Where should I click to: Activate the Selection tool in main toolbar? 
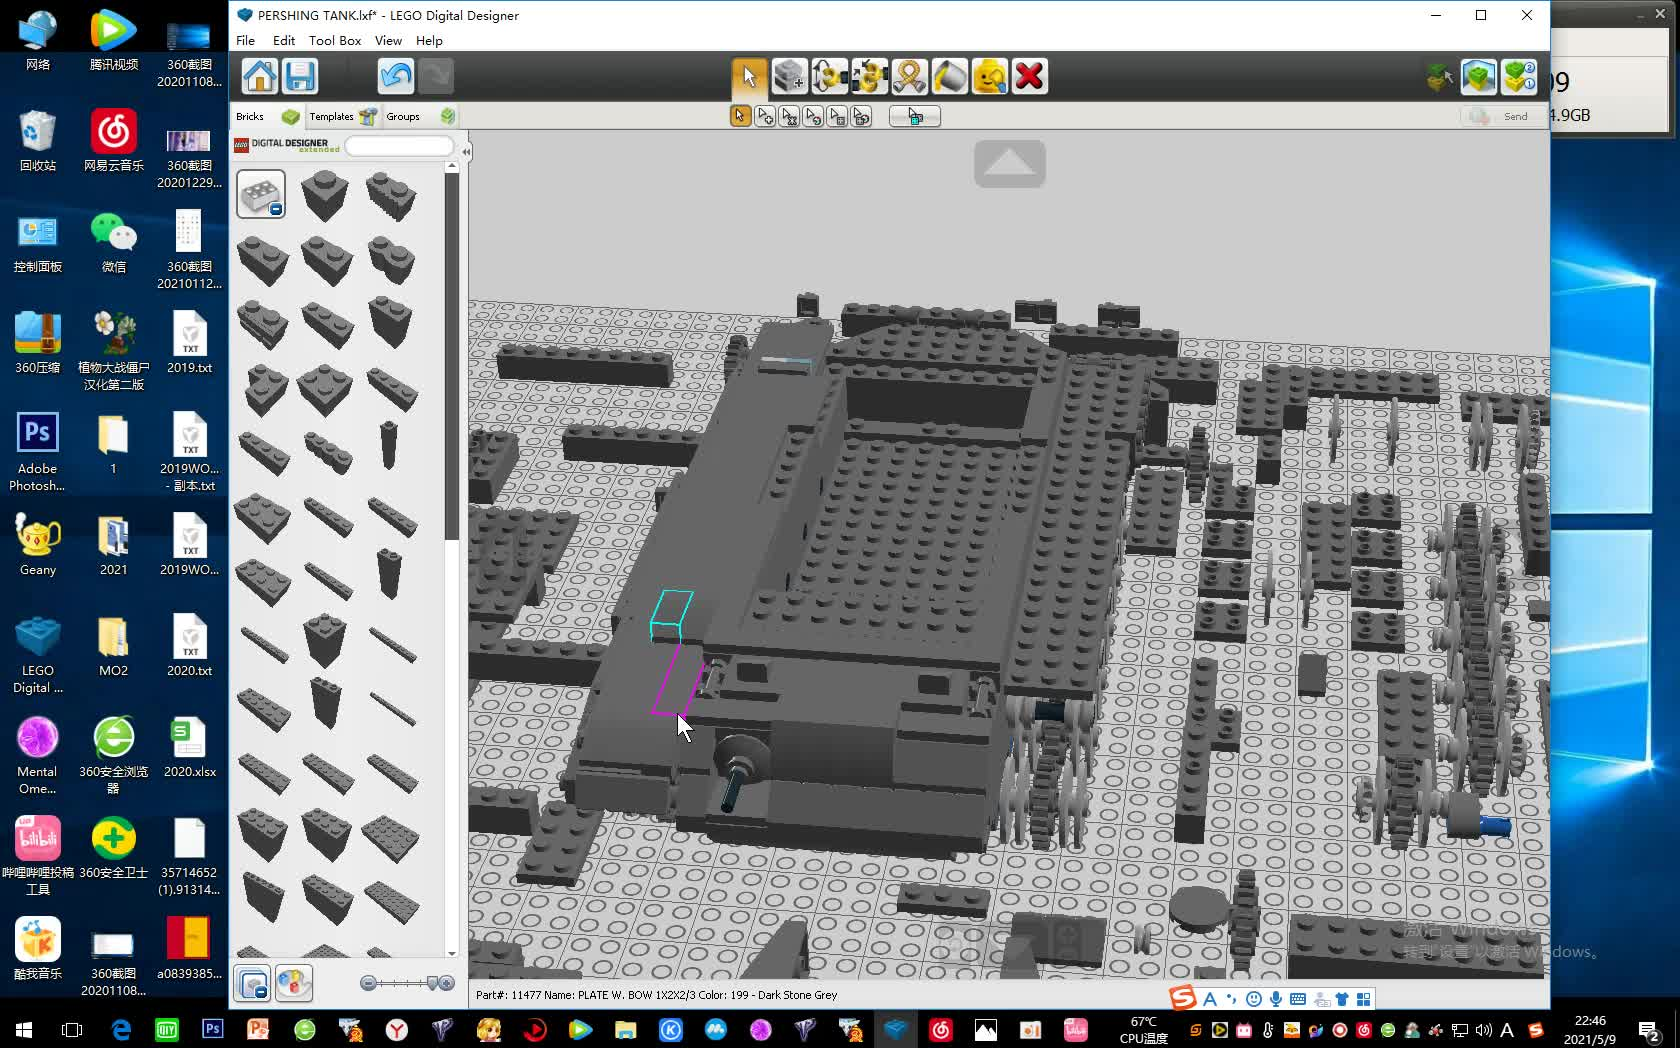point(749,76)
